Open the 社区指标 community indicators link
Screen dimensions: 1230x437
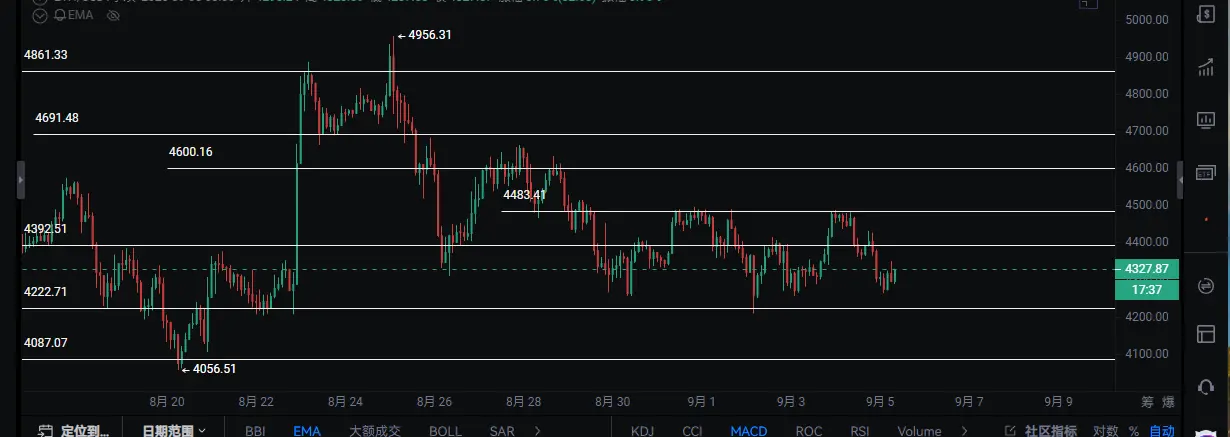tap(1041, 431)
